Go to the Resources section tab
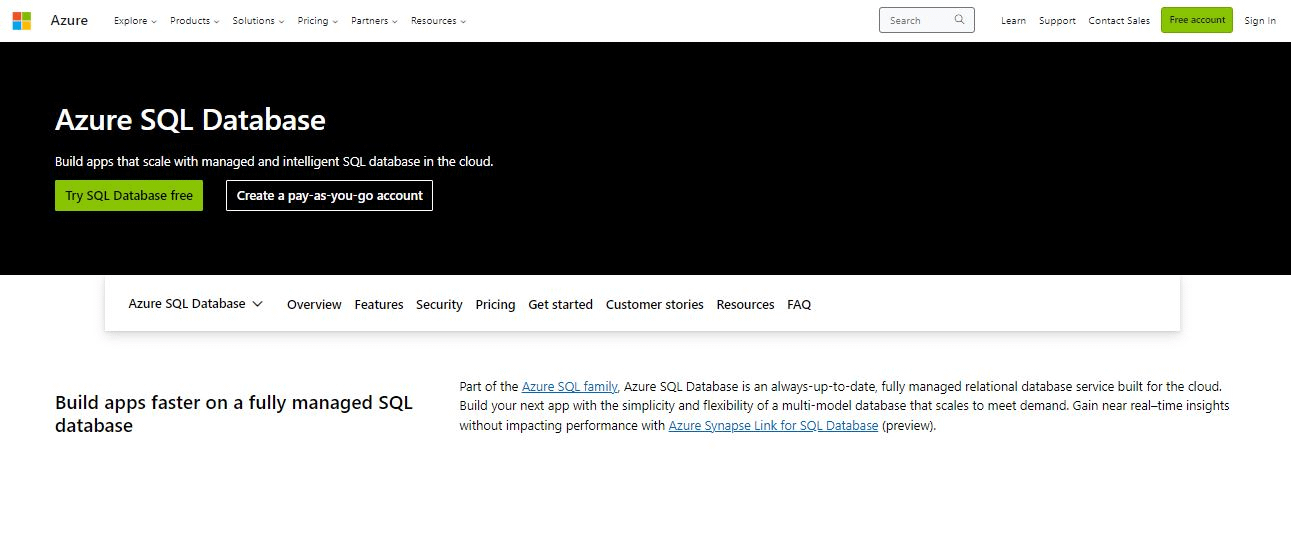The image size is (1291, 541). click(x=745, y=304)
